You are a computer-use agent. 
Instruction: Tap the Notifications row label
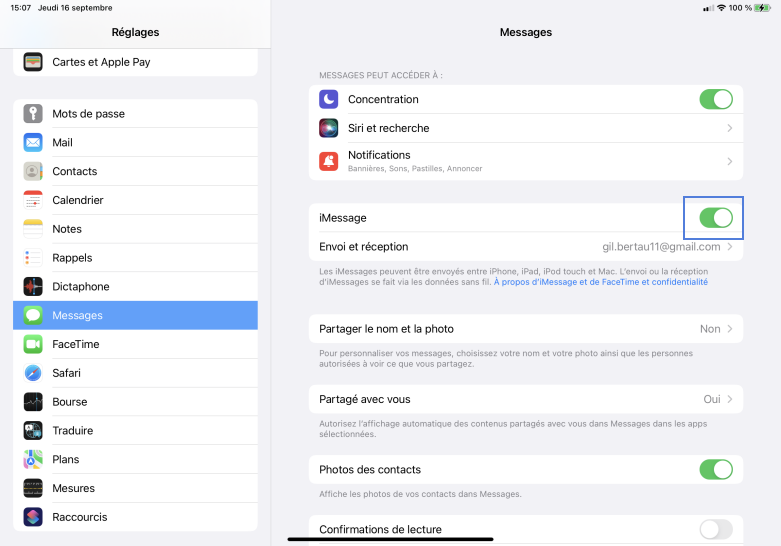point(379,155)
